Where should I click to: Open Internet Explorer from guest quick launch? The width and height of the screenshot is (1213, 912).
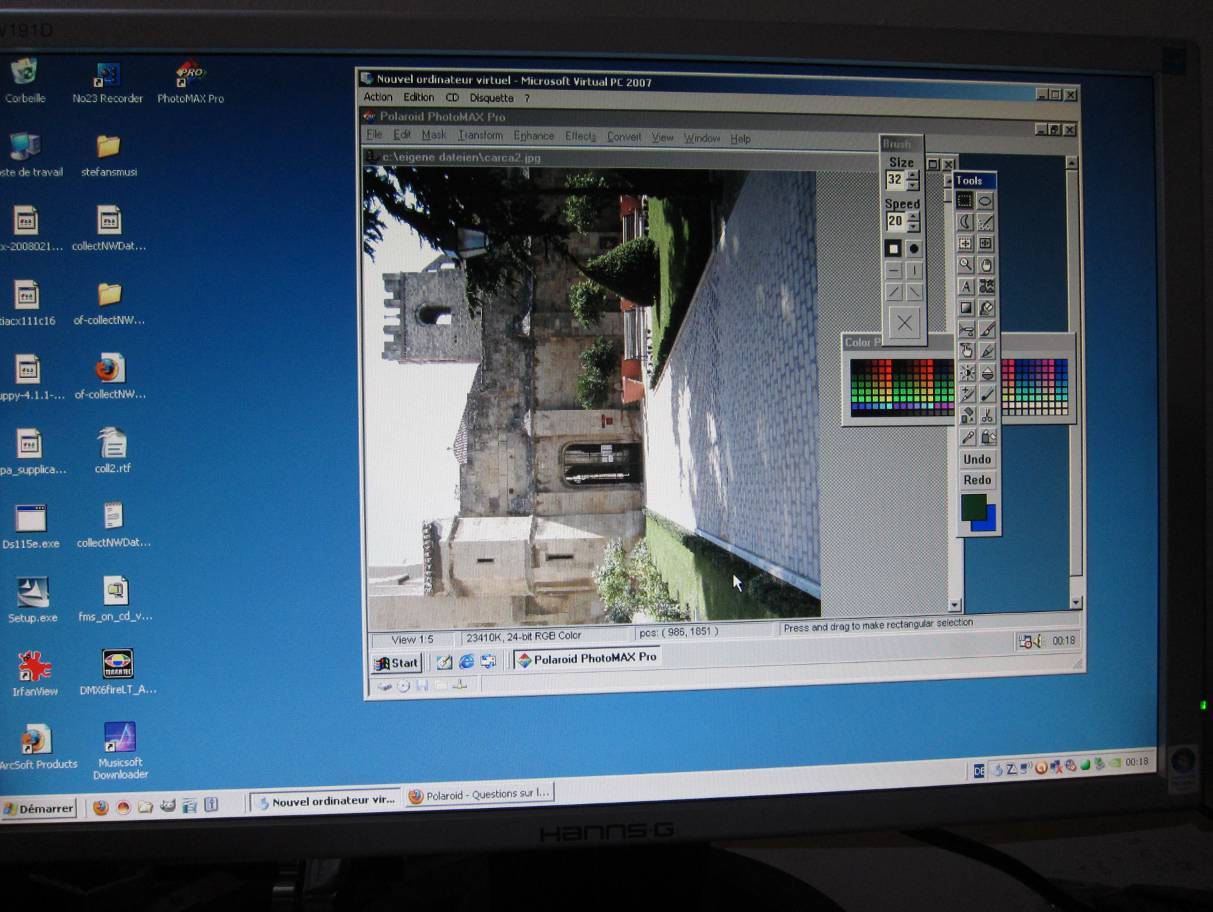point(466,661)
